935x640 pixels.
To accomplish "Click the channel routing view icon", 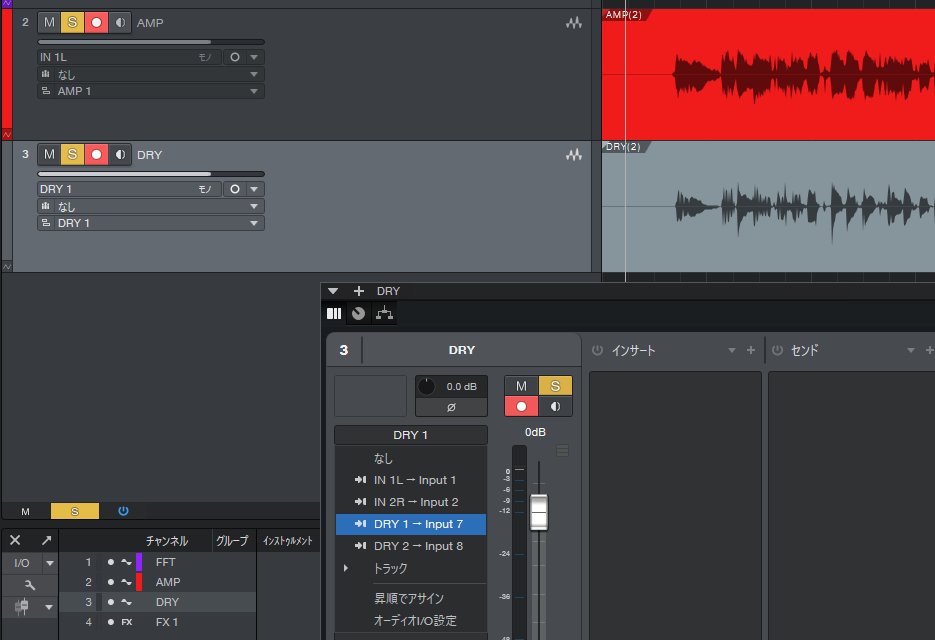I will point(384,313).
